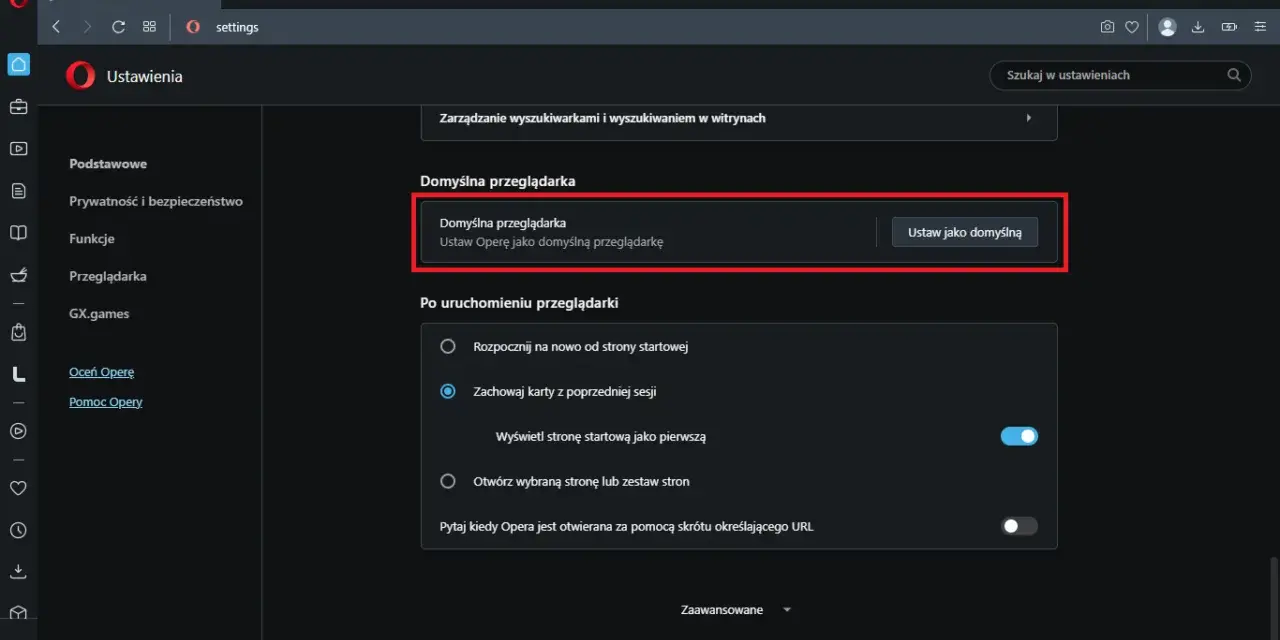Select 'Otwórz wybraną stronę lub zestaw stron'
This screenshot has width=1280, height=640.
448,481
